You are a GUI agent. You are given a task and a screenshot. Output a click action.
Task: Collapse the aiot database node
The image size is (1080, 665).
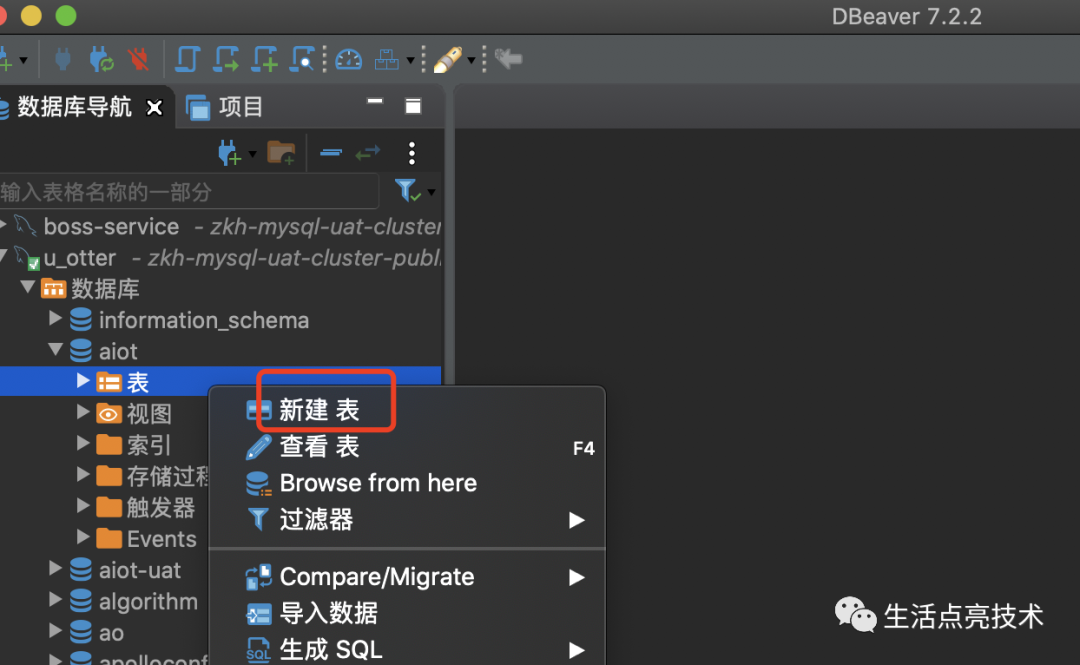click(x=55, y=349)
